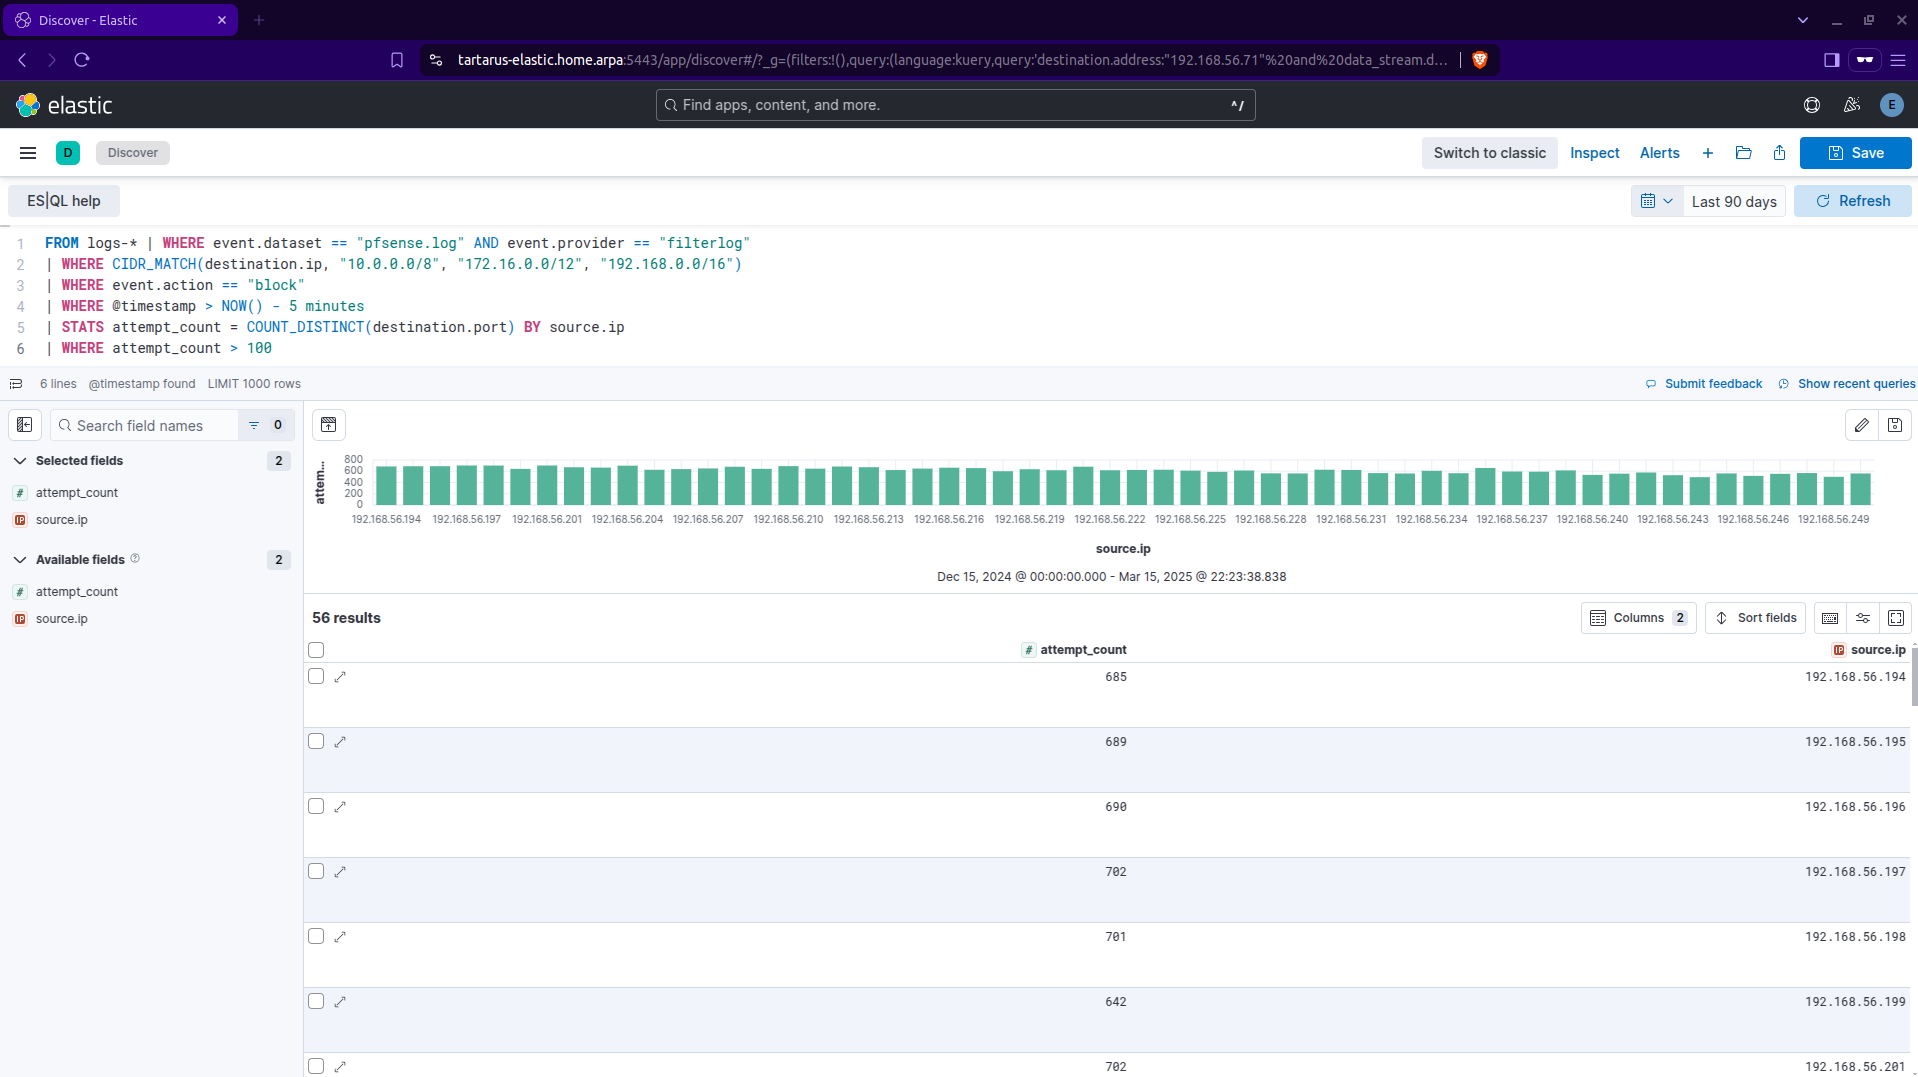Image resolution: width=1918 pixels, height=1077 pixels.
Task: Collapse the field sidebar panel
Action: [x=25, y=425]
